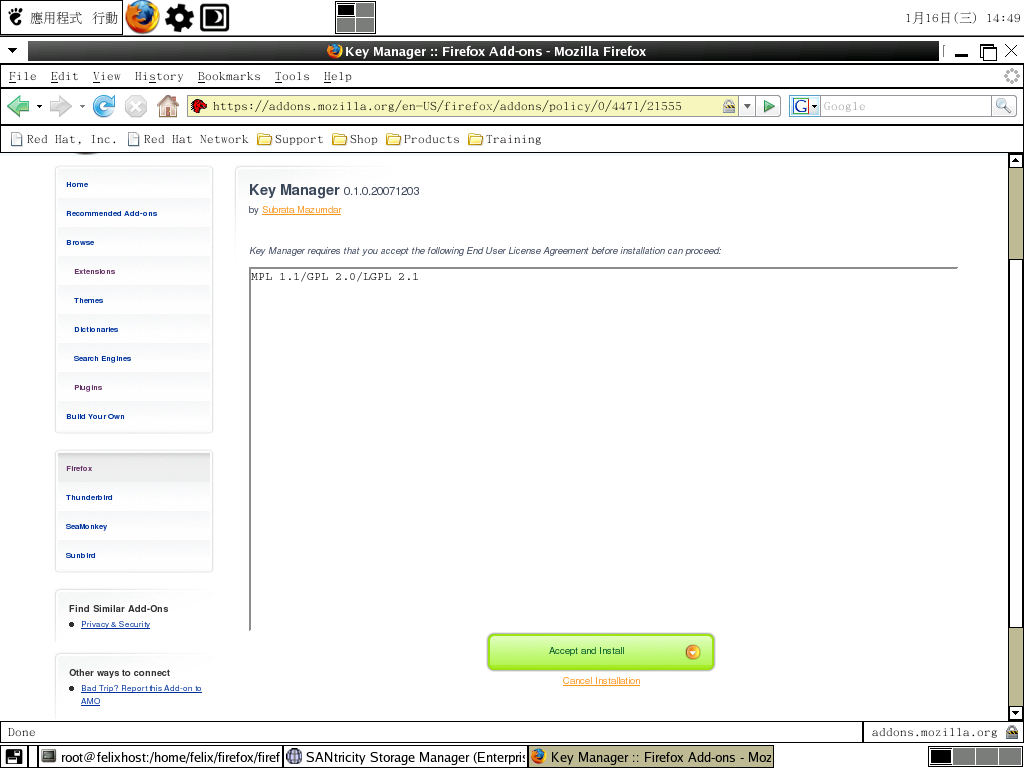1024x768 pixels.
Task: Click the vertical scrollbar down arrow
Action: [1015, 712]
